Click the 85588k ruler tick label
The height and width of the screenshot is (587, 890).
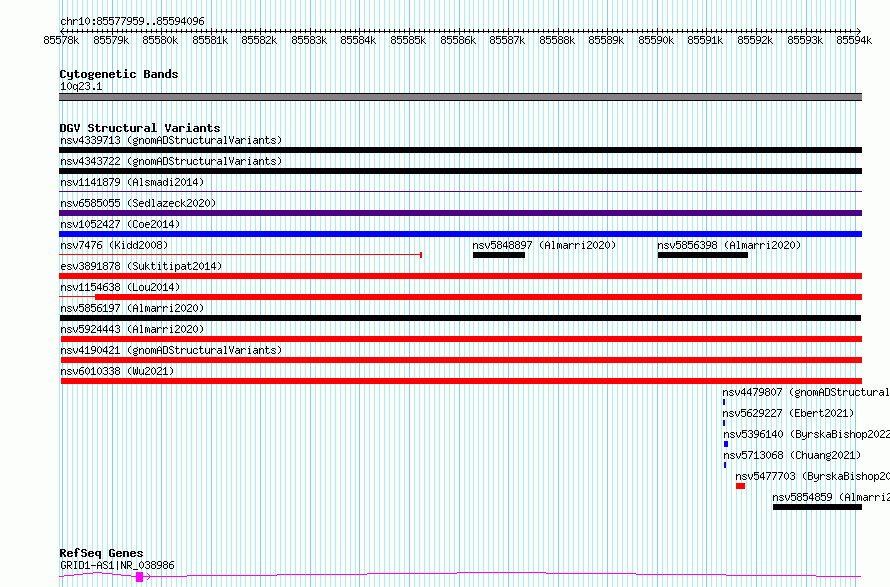coord(557,40)
